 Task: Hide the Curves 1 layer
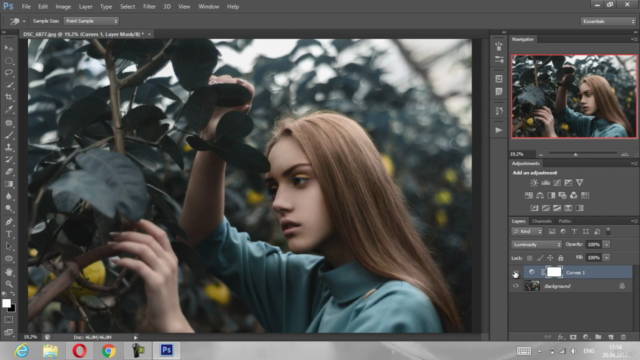(x=516, y=272)
